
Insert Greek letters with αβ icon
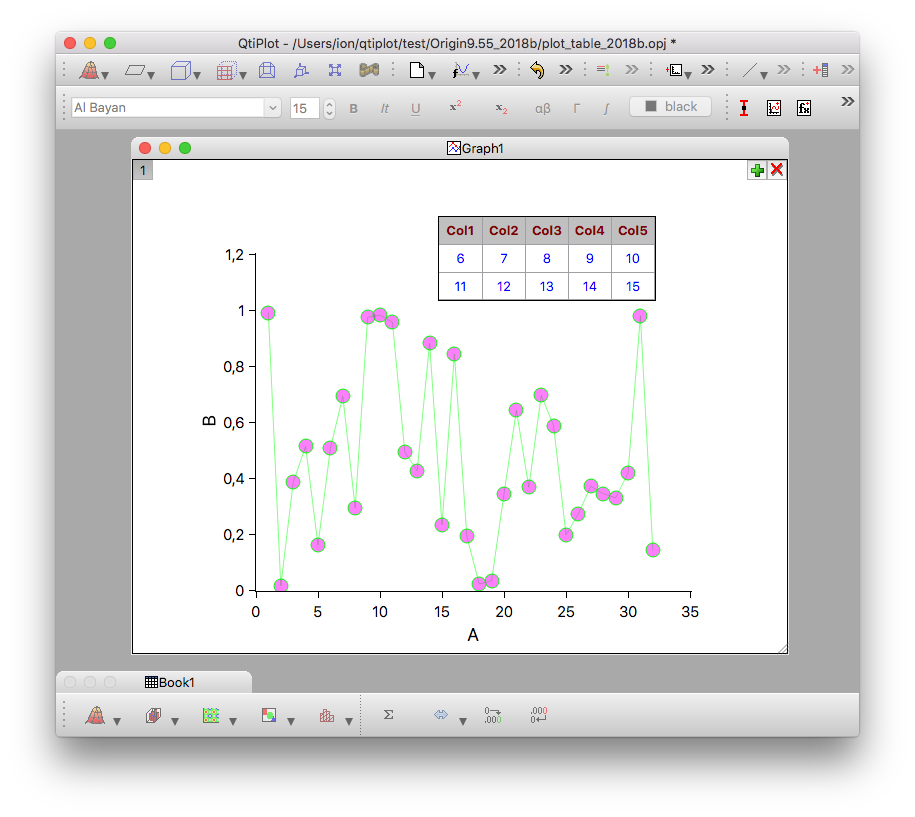coord(542,108)
